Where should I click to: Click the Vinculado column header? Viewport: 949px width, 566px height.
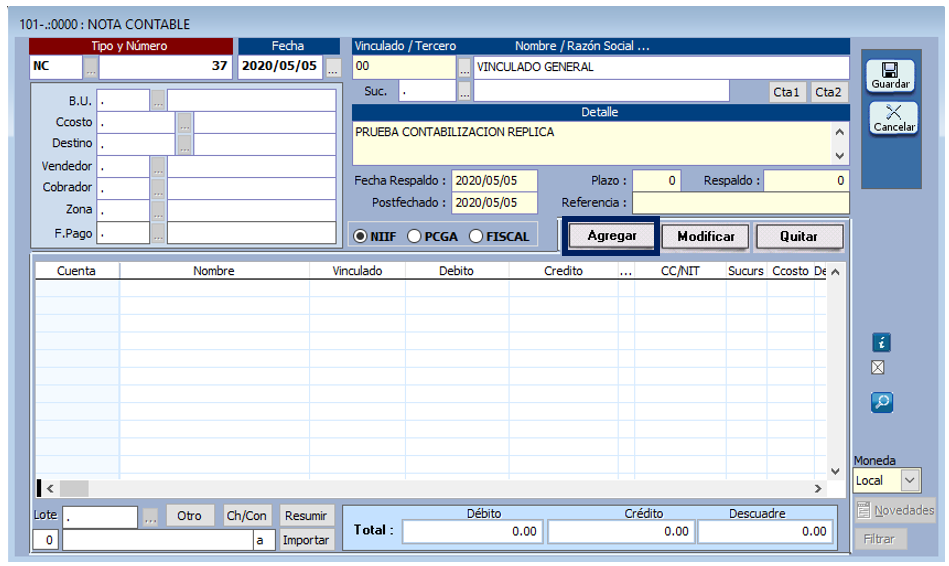point(357,271)
